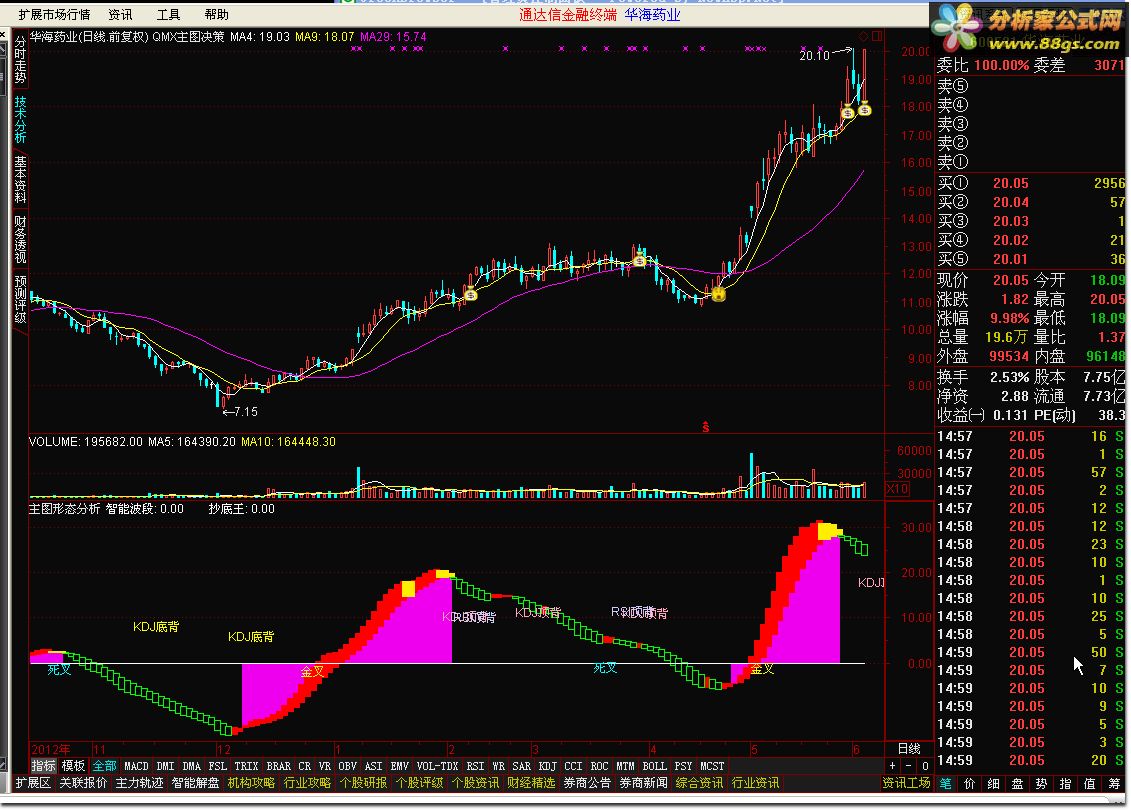Viewport: 1131px width, 810px height.
Task: Apply the BOLL indicator
Action: [x=654, y=766]
